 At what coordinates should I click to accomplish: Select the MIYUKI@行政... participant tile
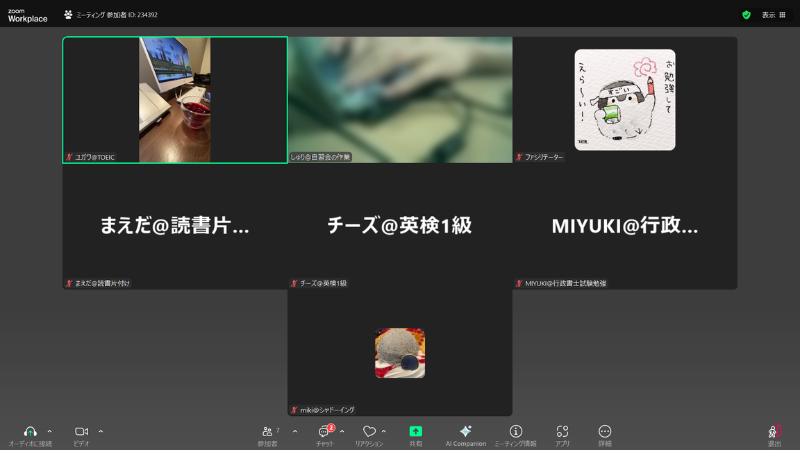[625, 226]
